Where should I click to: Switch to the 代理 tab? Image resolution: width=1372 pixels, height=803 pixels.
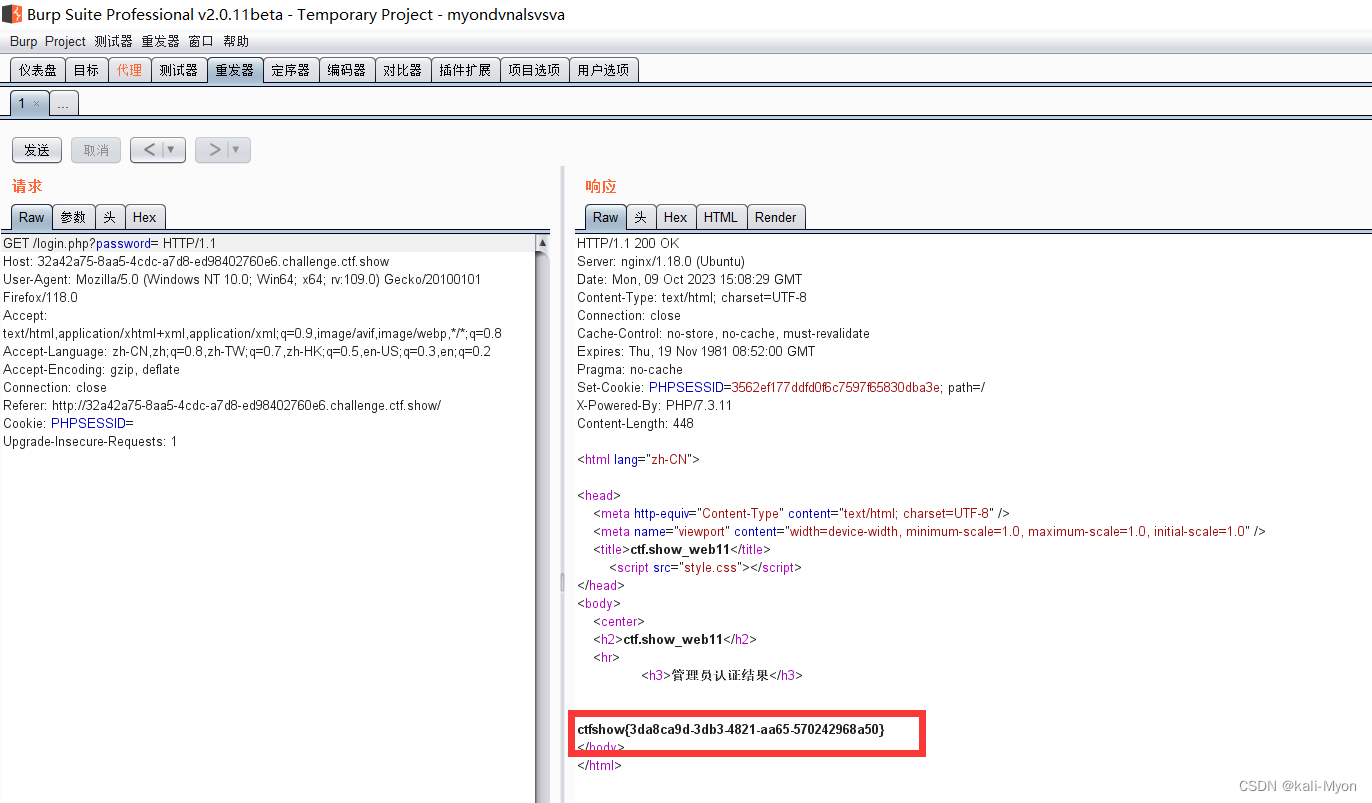[129, 70]
